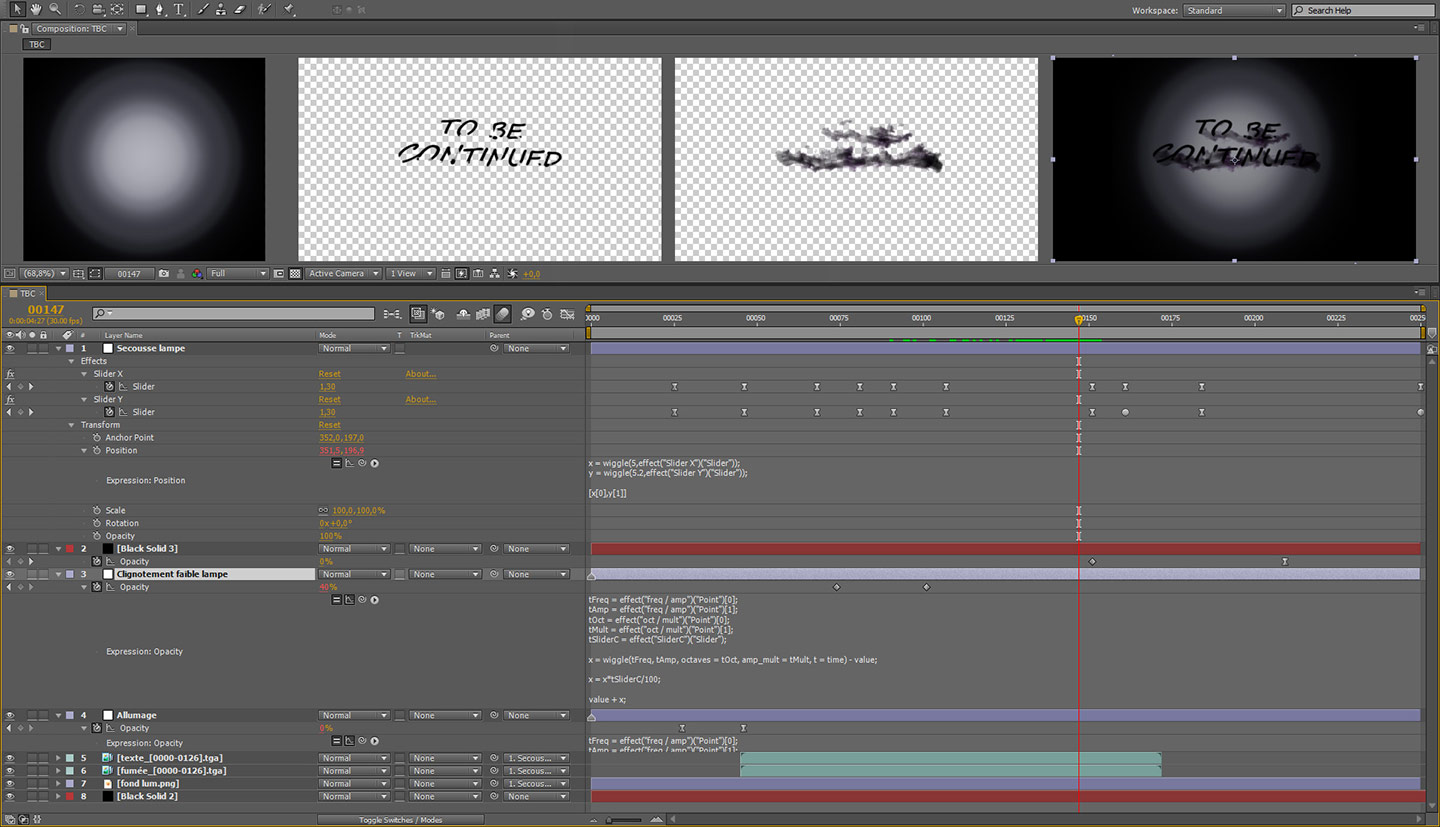Open About for Slider Y effect

pyautogui.click(x=420, y=399)
